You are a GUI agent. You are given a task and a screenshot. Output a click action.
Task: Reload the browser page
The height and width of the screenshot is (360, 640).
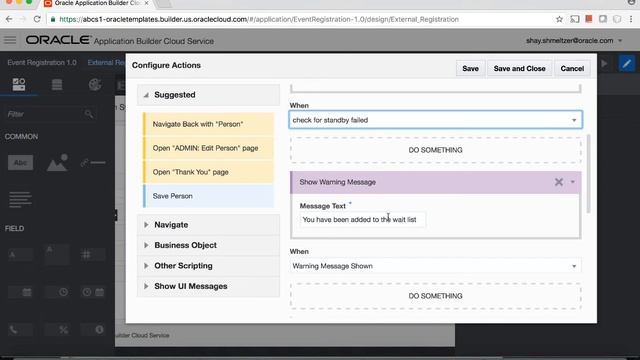[x=37, y=19]
